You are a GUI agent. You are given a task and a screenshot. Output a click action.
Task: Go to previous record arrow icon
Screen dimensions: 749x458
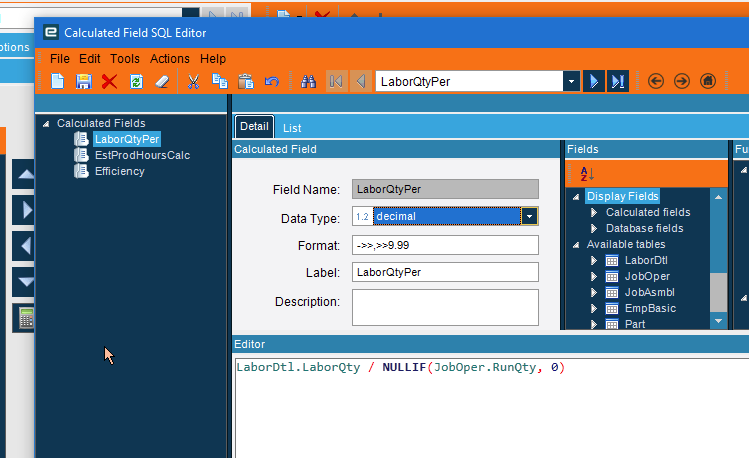pos(361,82)
